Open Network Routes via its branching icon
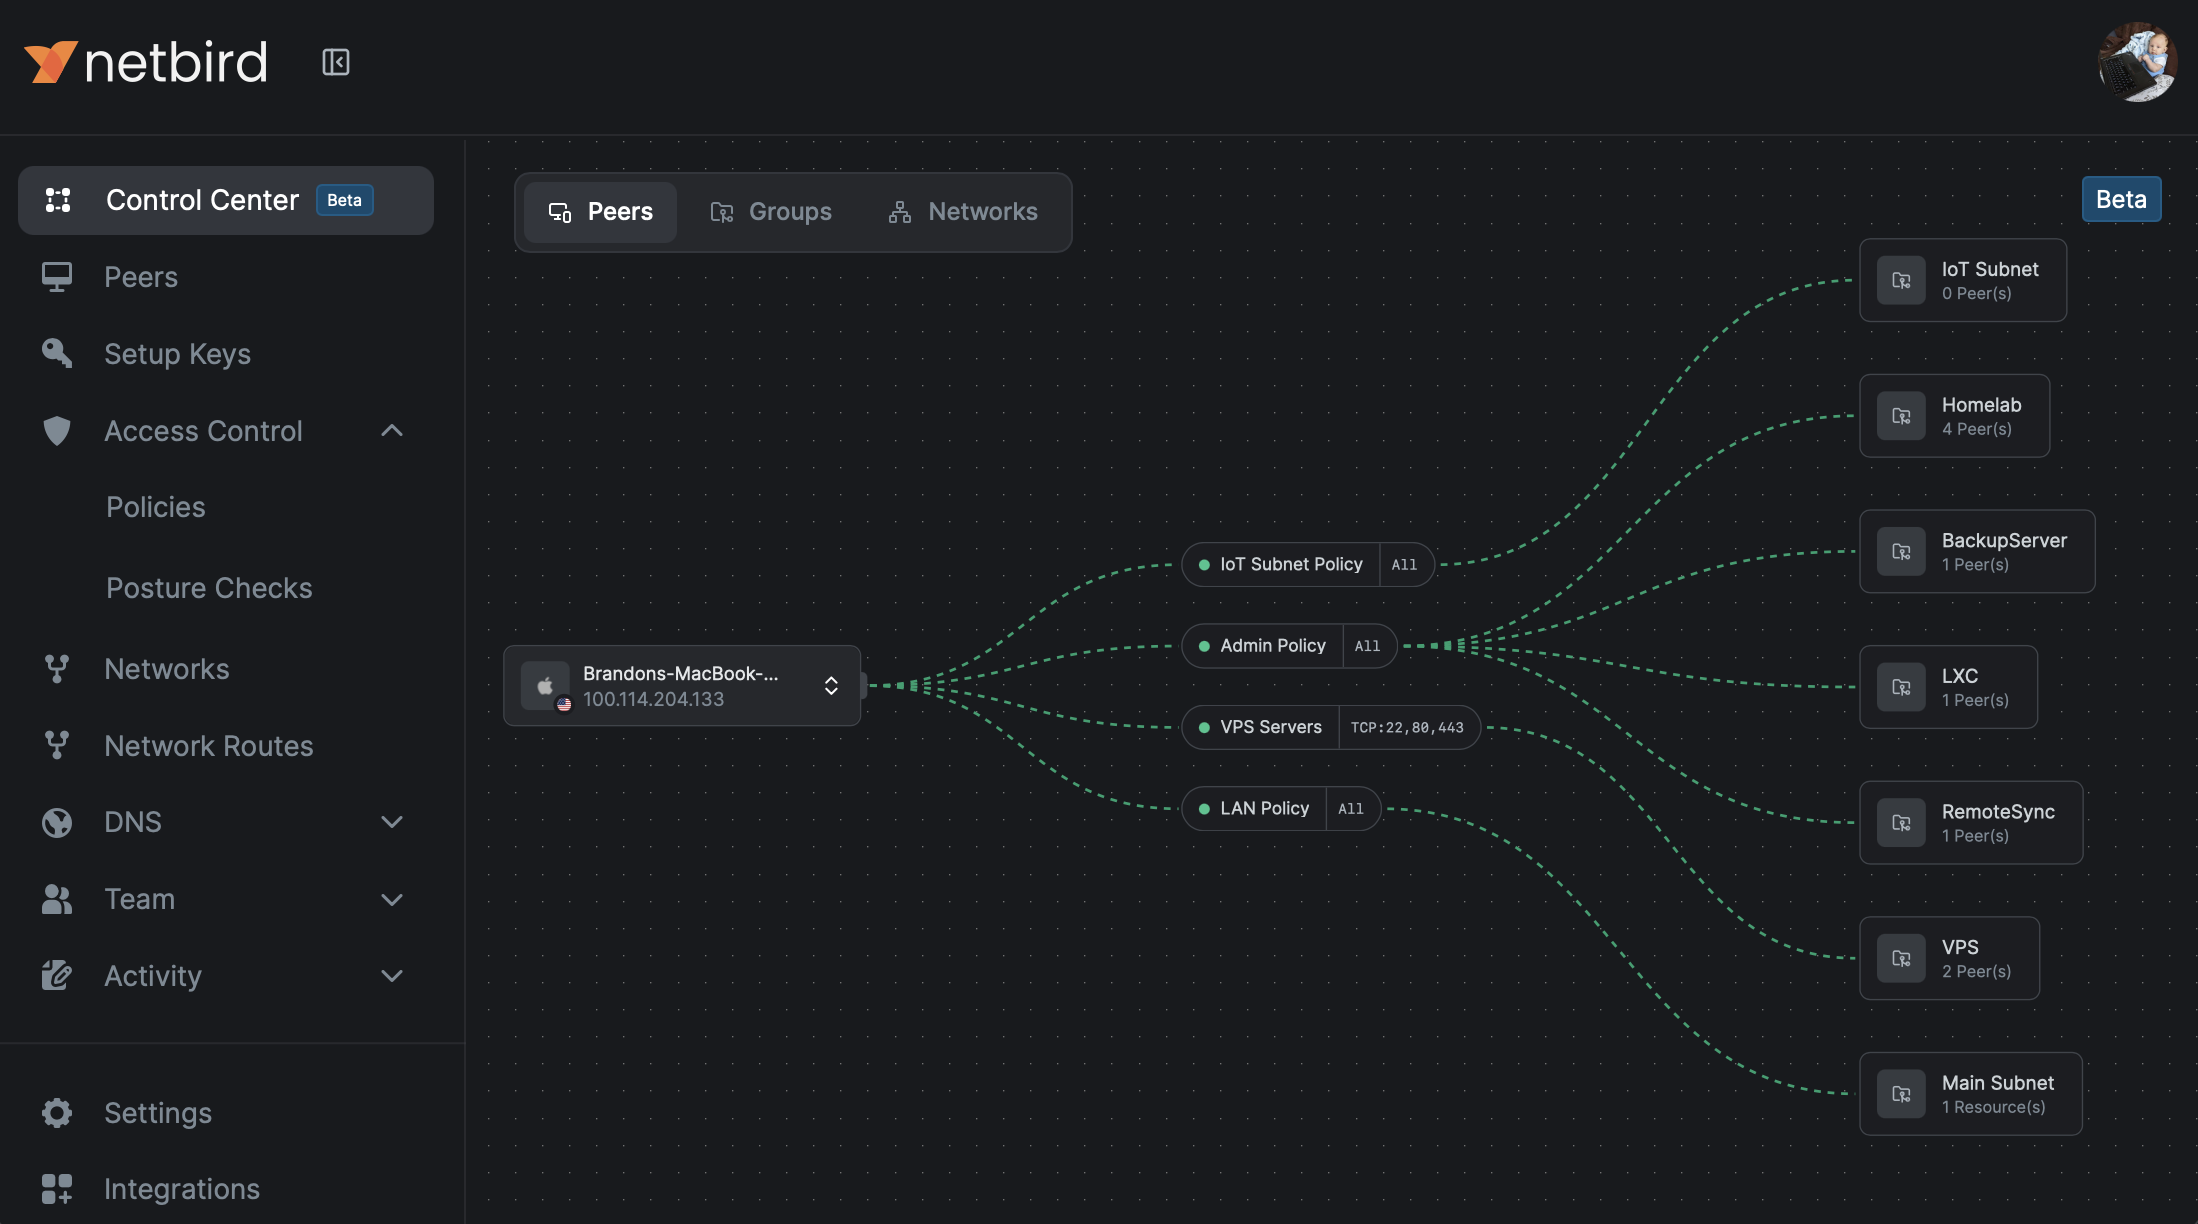 [x=57, y=745]
